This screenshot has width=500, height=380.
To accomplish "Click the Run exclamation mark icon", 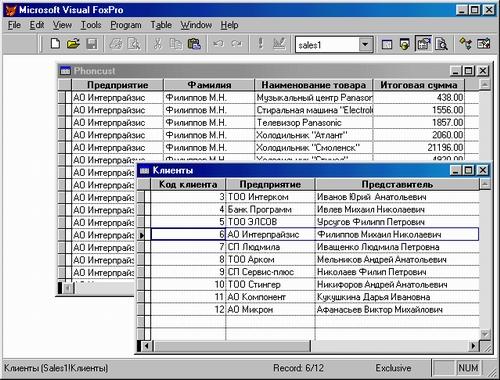I will click(261, 44).
